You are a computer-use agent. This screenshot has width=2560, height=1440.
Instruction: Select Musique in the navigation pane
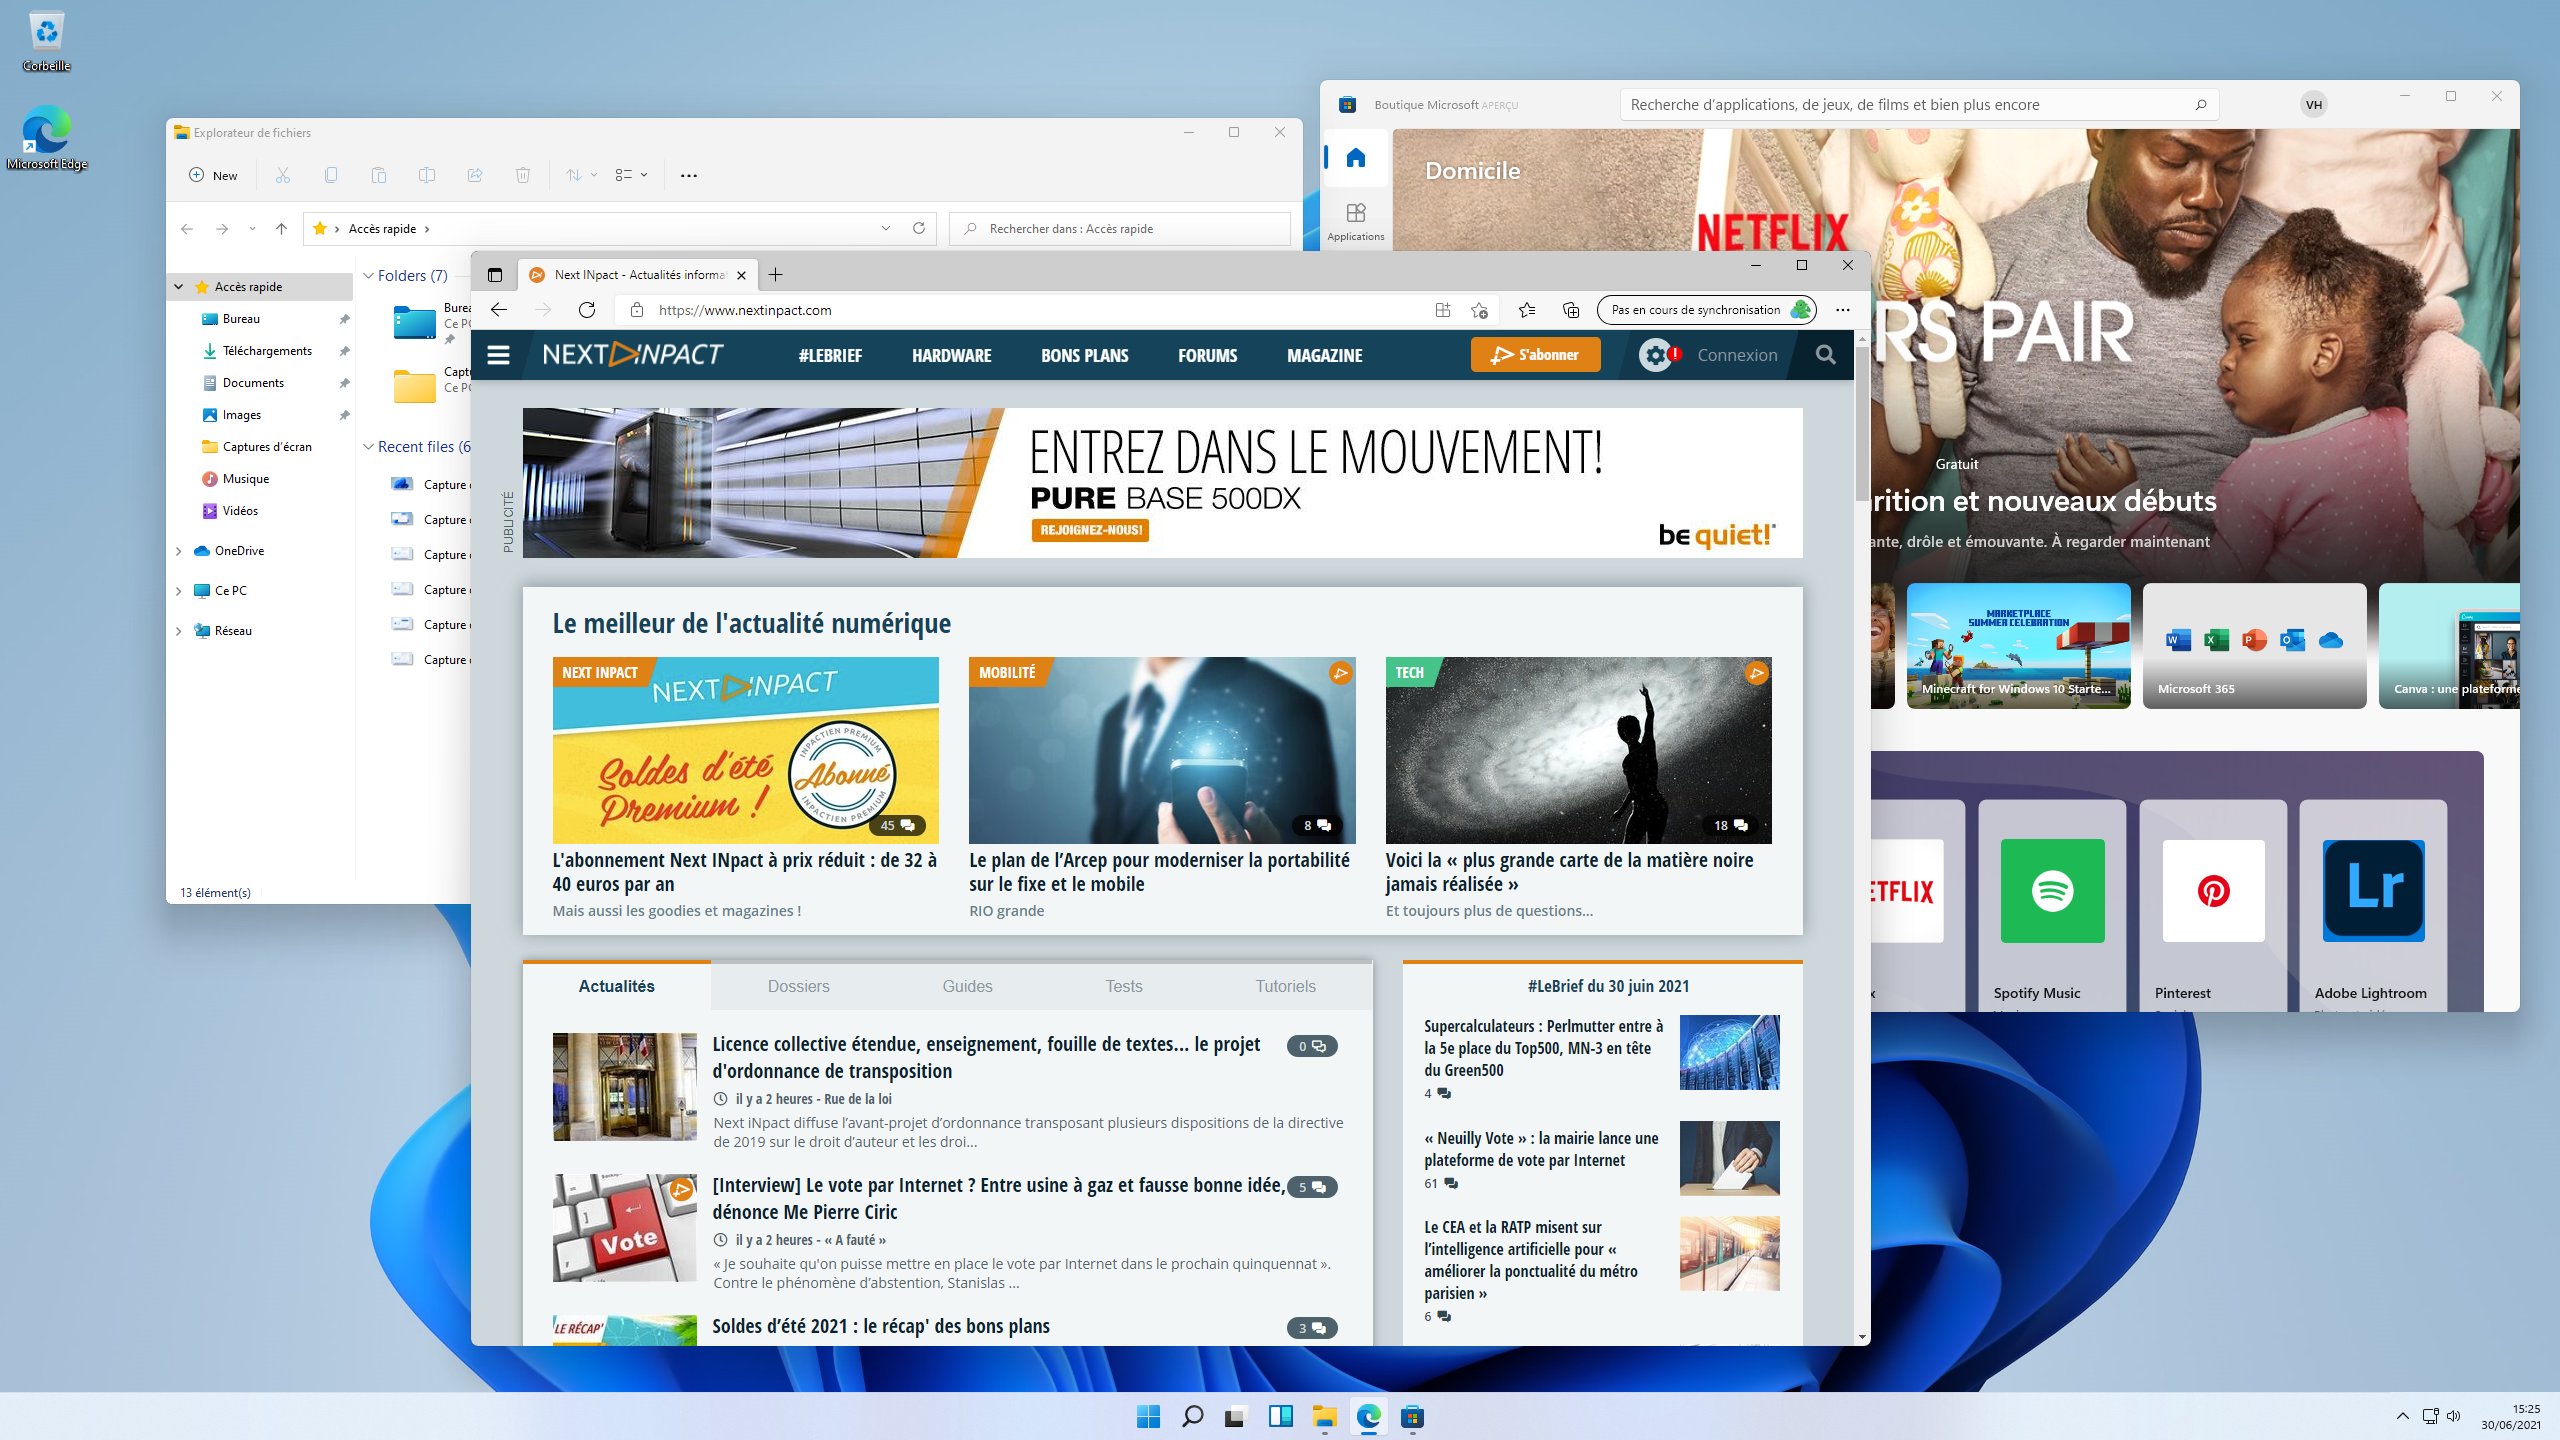coord(246,479)
